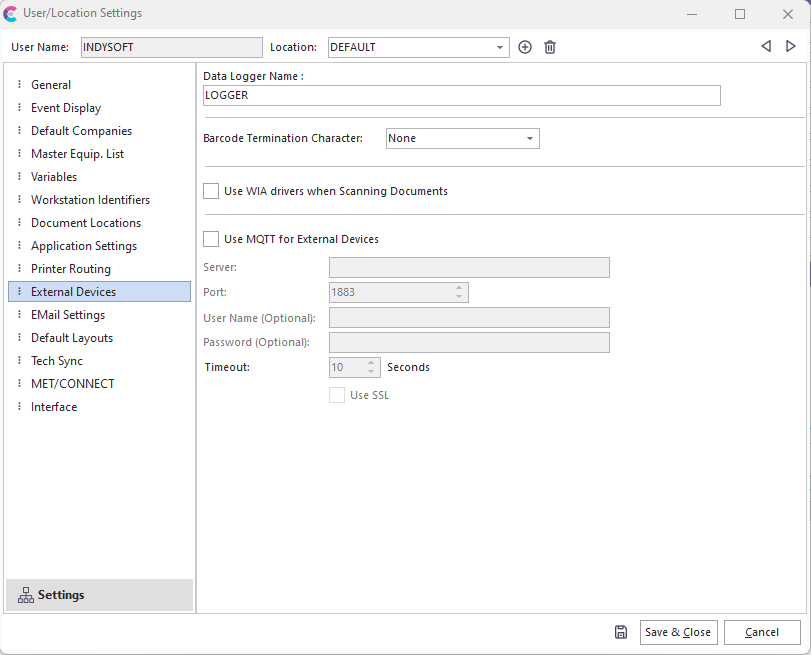
Task: Click the Cancel button
Action: [762, 632]
